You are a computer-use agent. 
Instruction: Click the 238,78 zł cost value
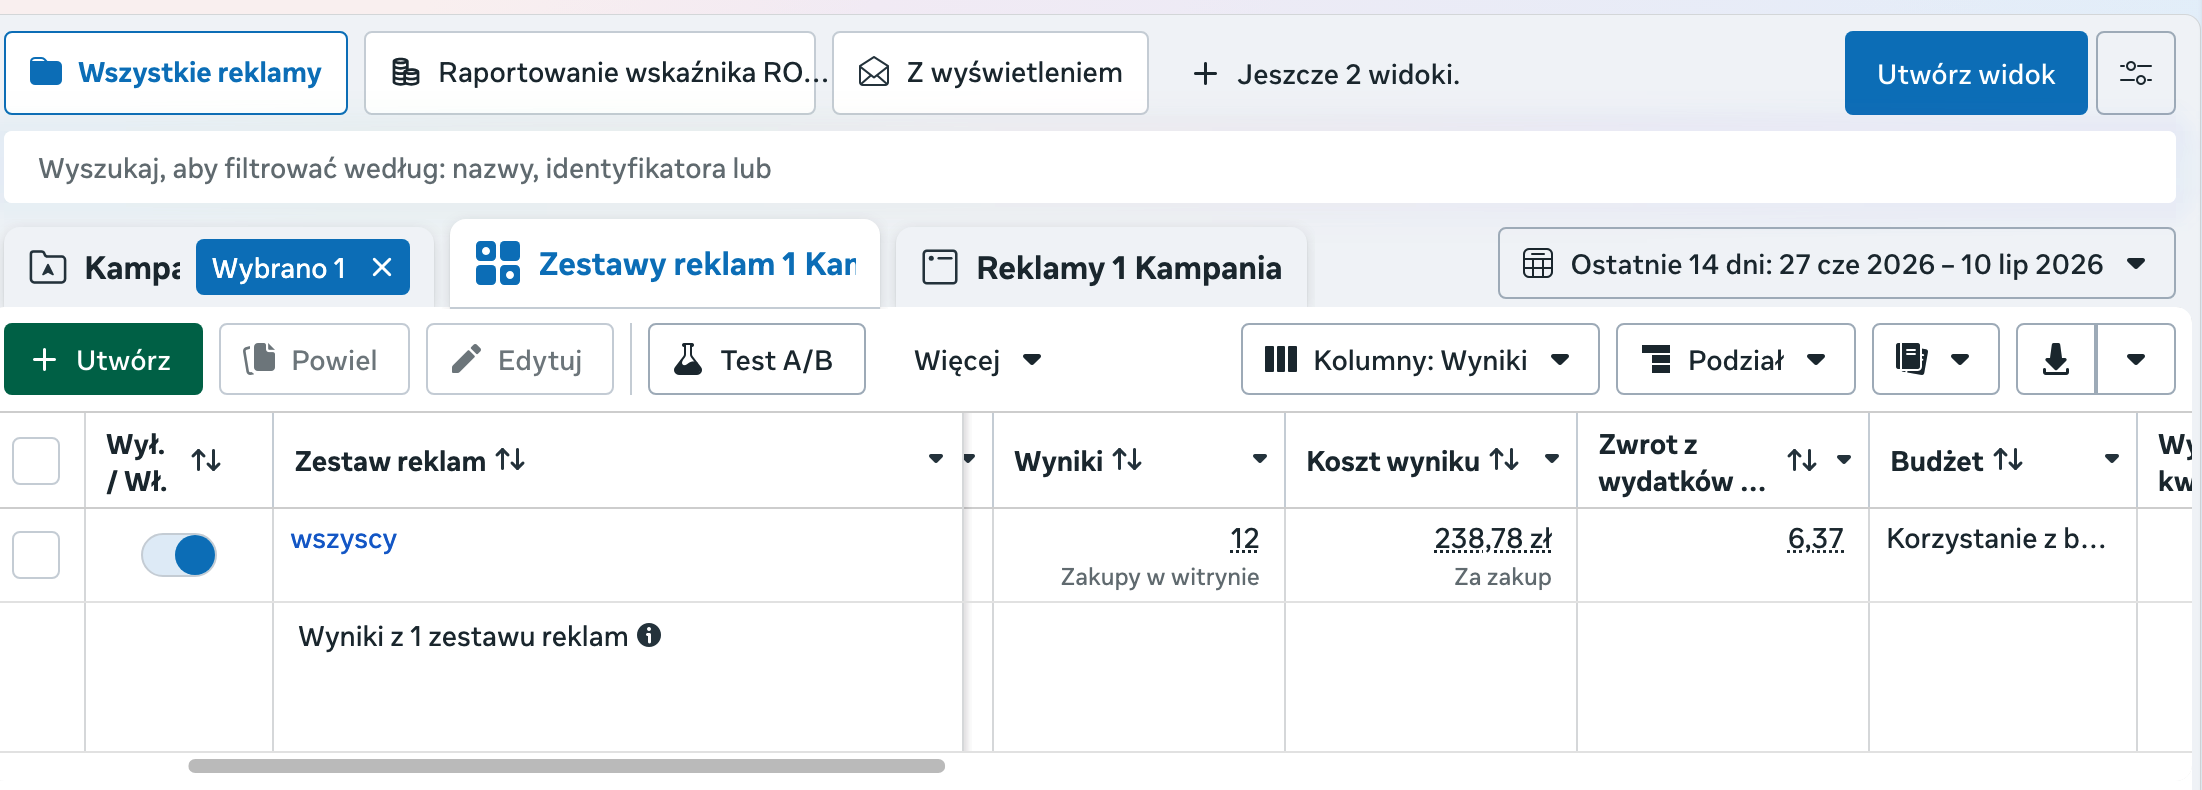pyautogui.click(x=1493, y=539)
